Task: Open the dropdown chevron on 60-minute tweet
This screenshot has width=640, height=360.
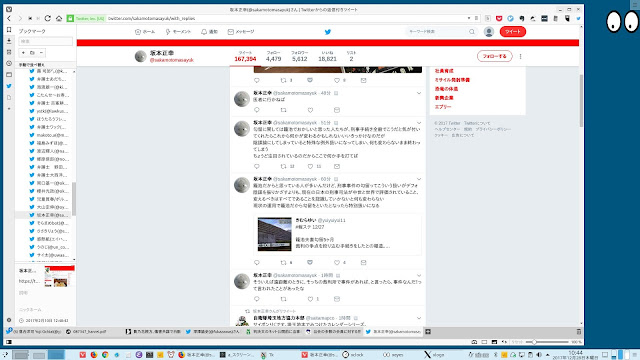Action: coord(419,179)
